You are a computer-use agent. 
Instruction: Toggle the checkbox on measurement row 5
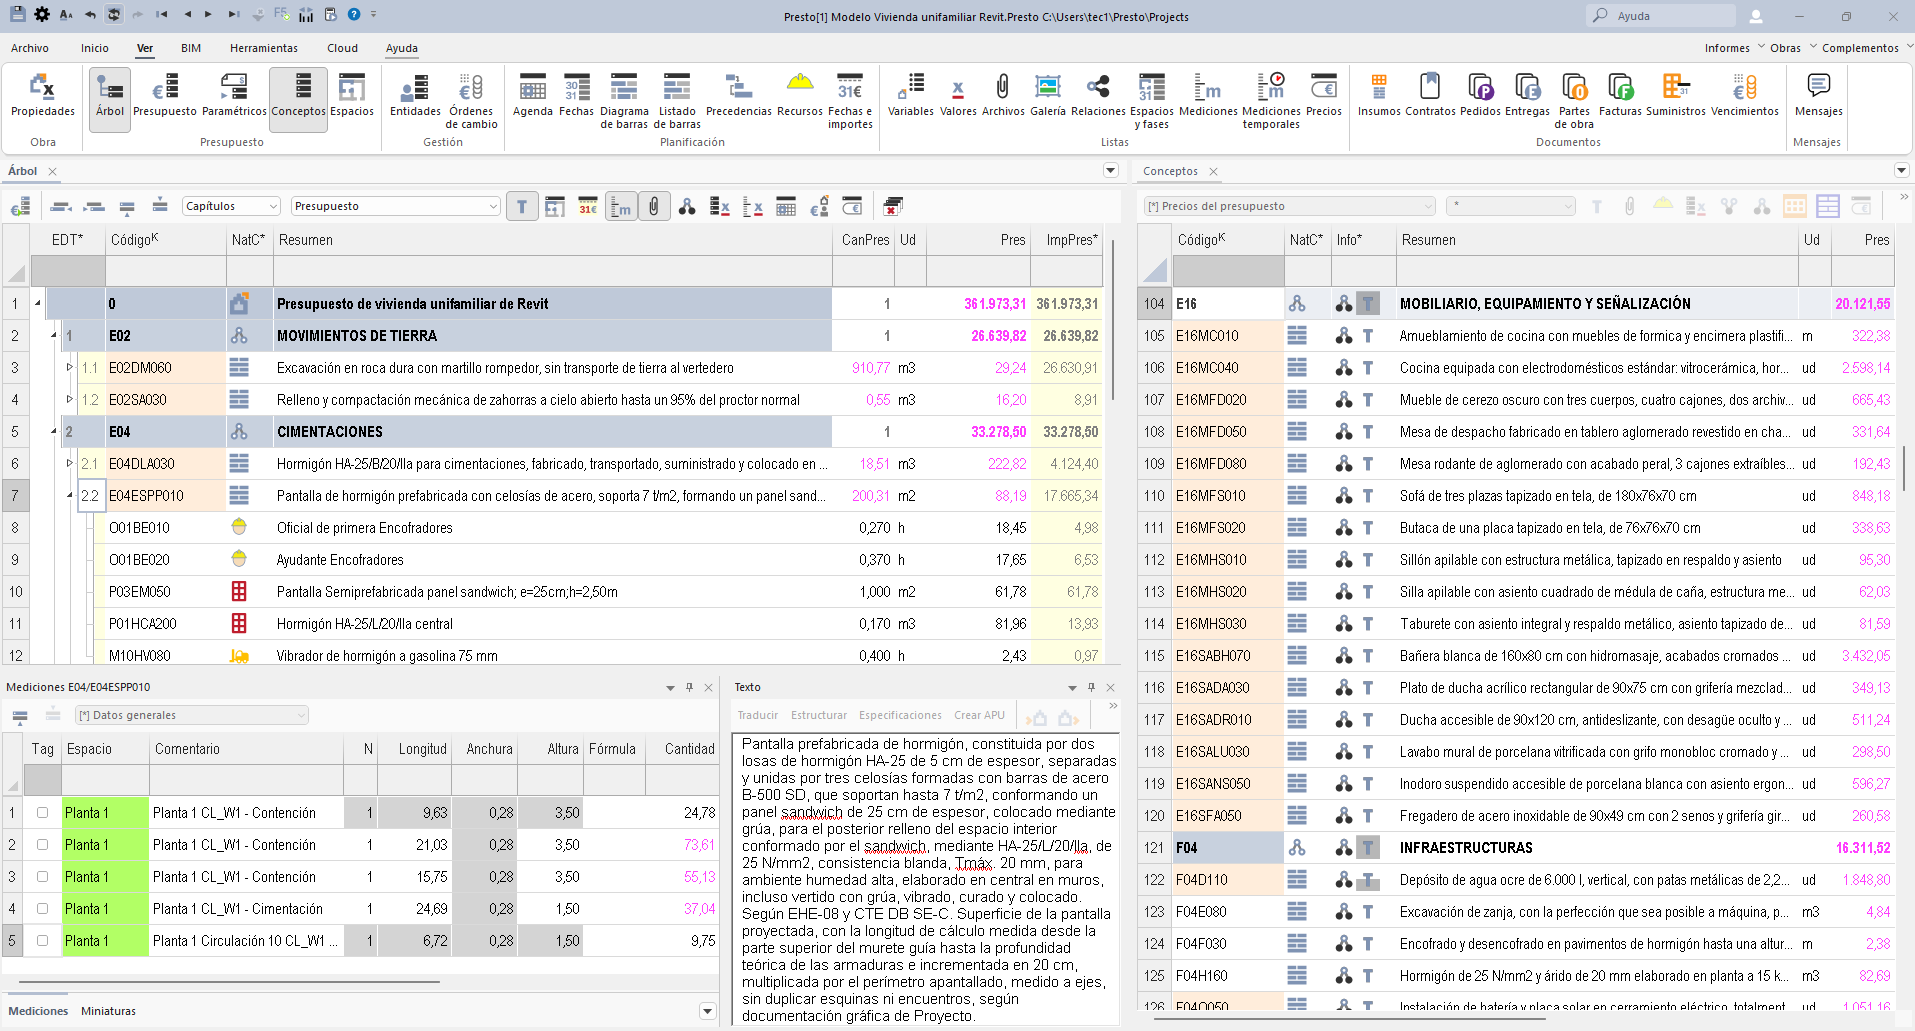42,941
